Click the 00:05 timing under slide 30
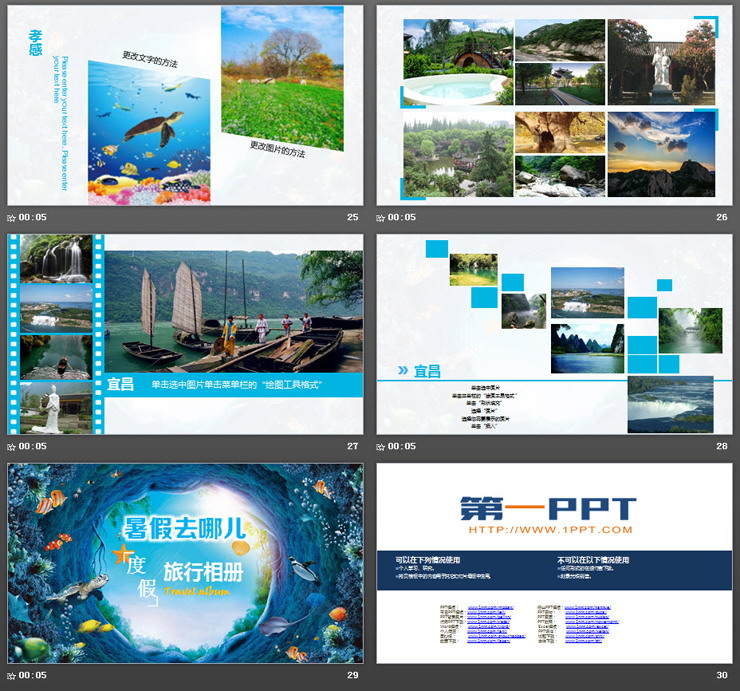The width and height of the screenshot is (740, 691). (x=402, y=675)
